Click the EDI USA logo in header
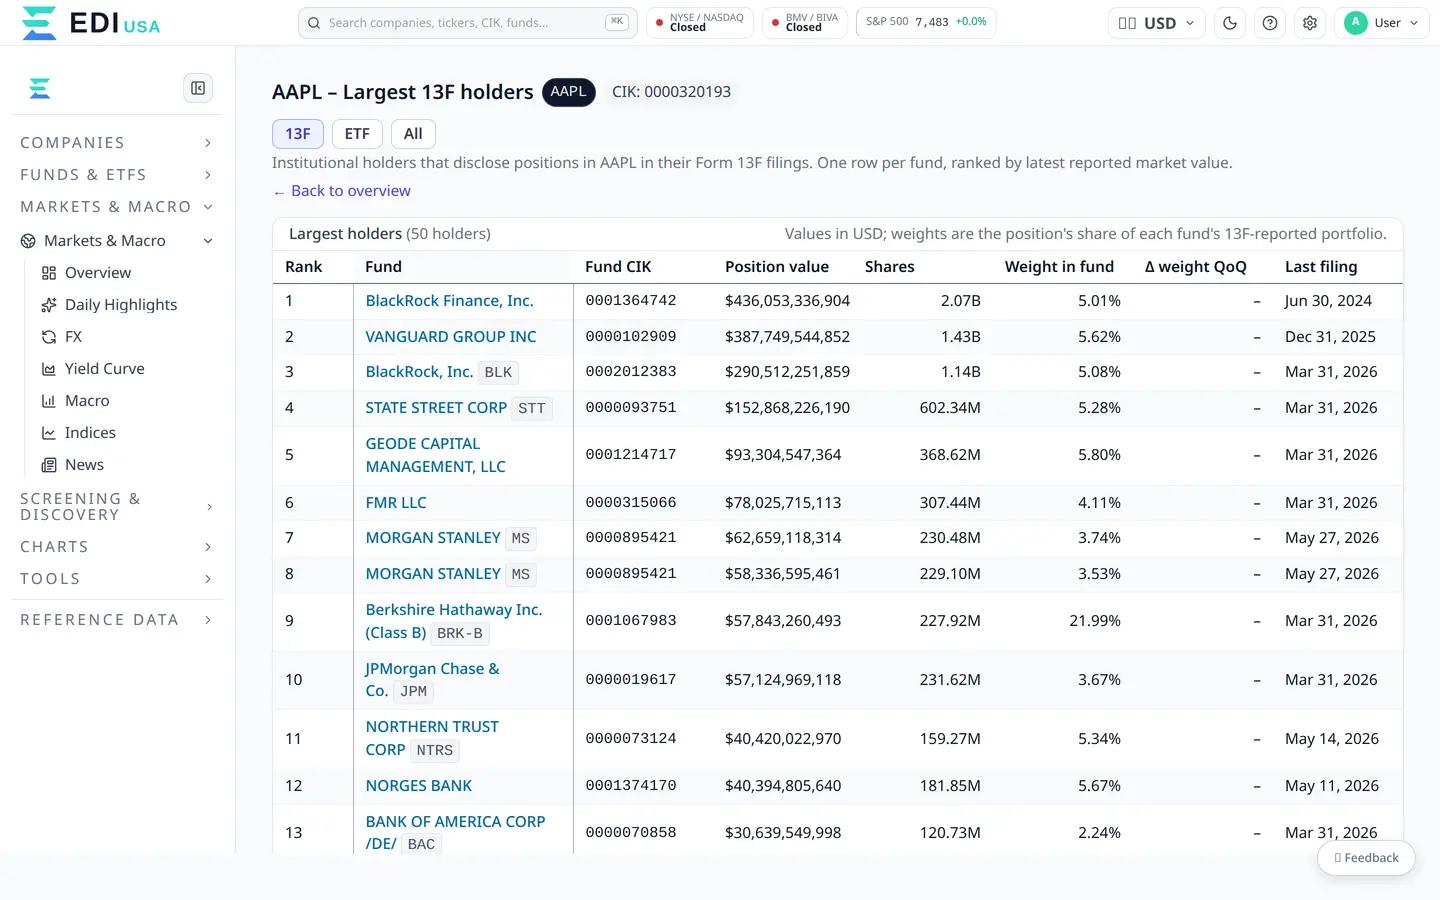 (90, 23)
